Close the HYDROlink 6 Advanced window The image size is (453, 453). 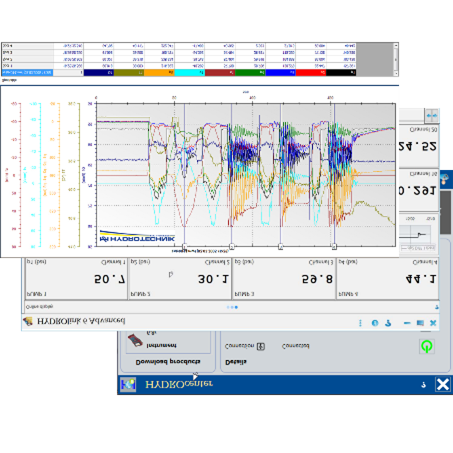(x=433, y=323)
